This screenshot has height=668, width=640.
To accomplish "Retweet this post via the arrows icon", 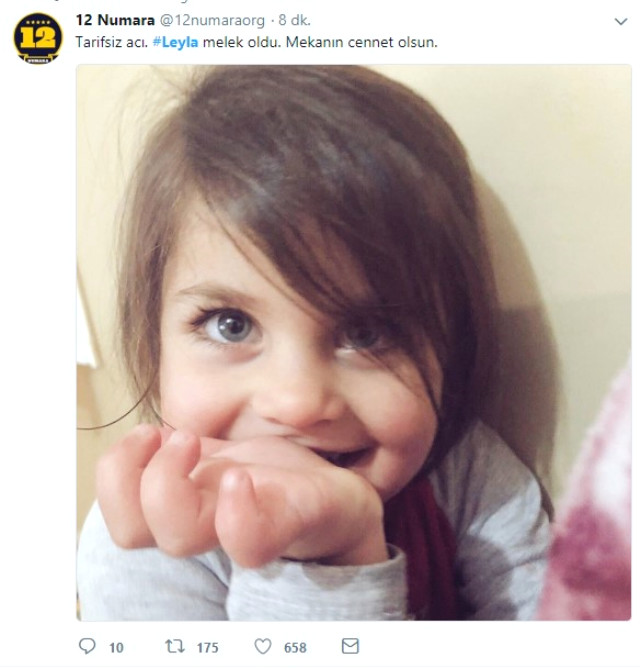I will pos(174,646).
